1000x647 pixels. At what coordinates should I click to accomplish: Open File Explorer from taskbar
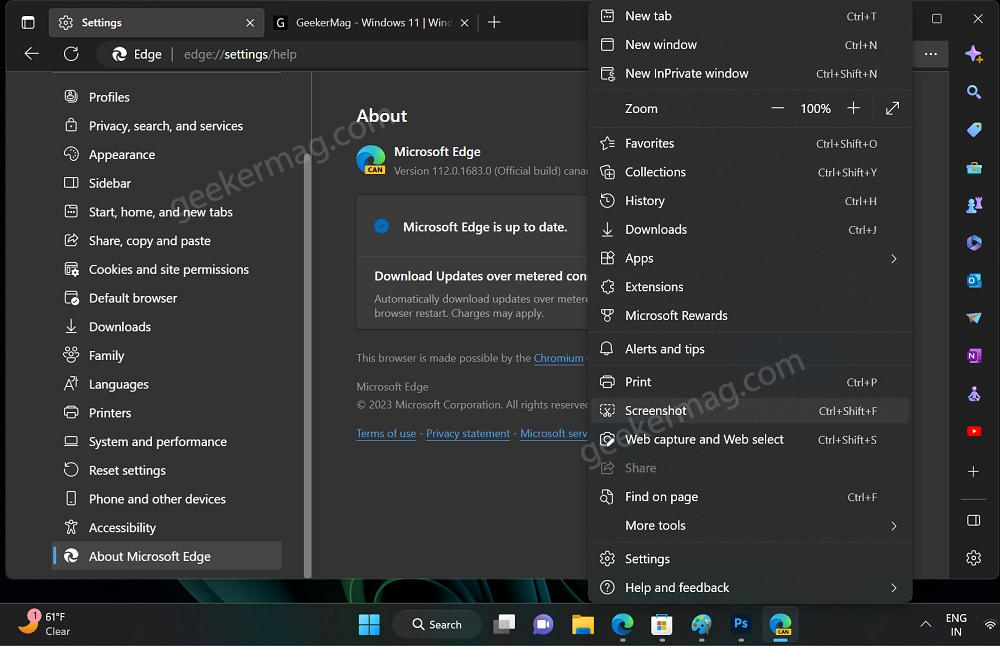point(582,625)
